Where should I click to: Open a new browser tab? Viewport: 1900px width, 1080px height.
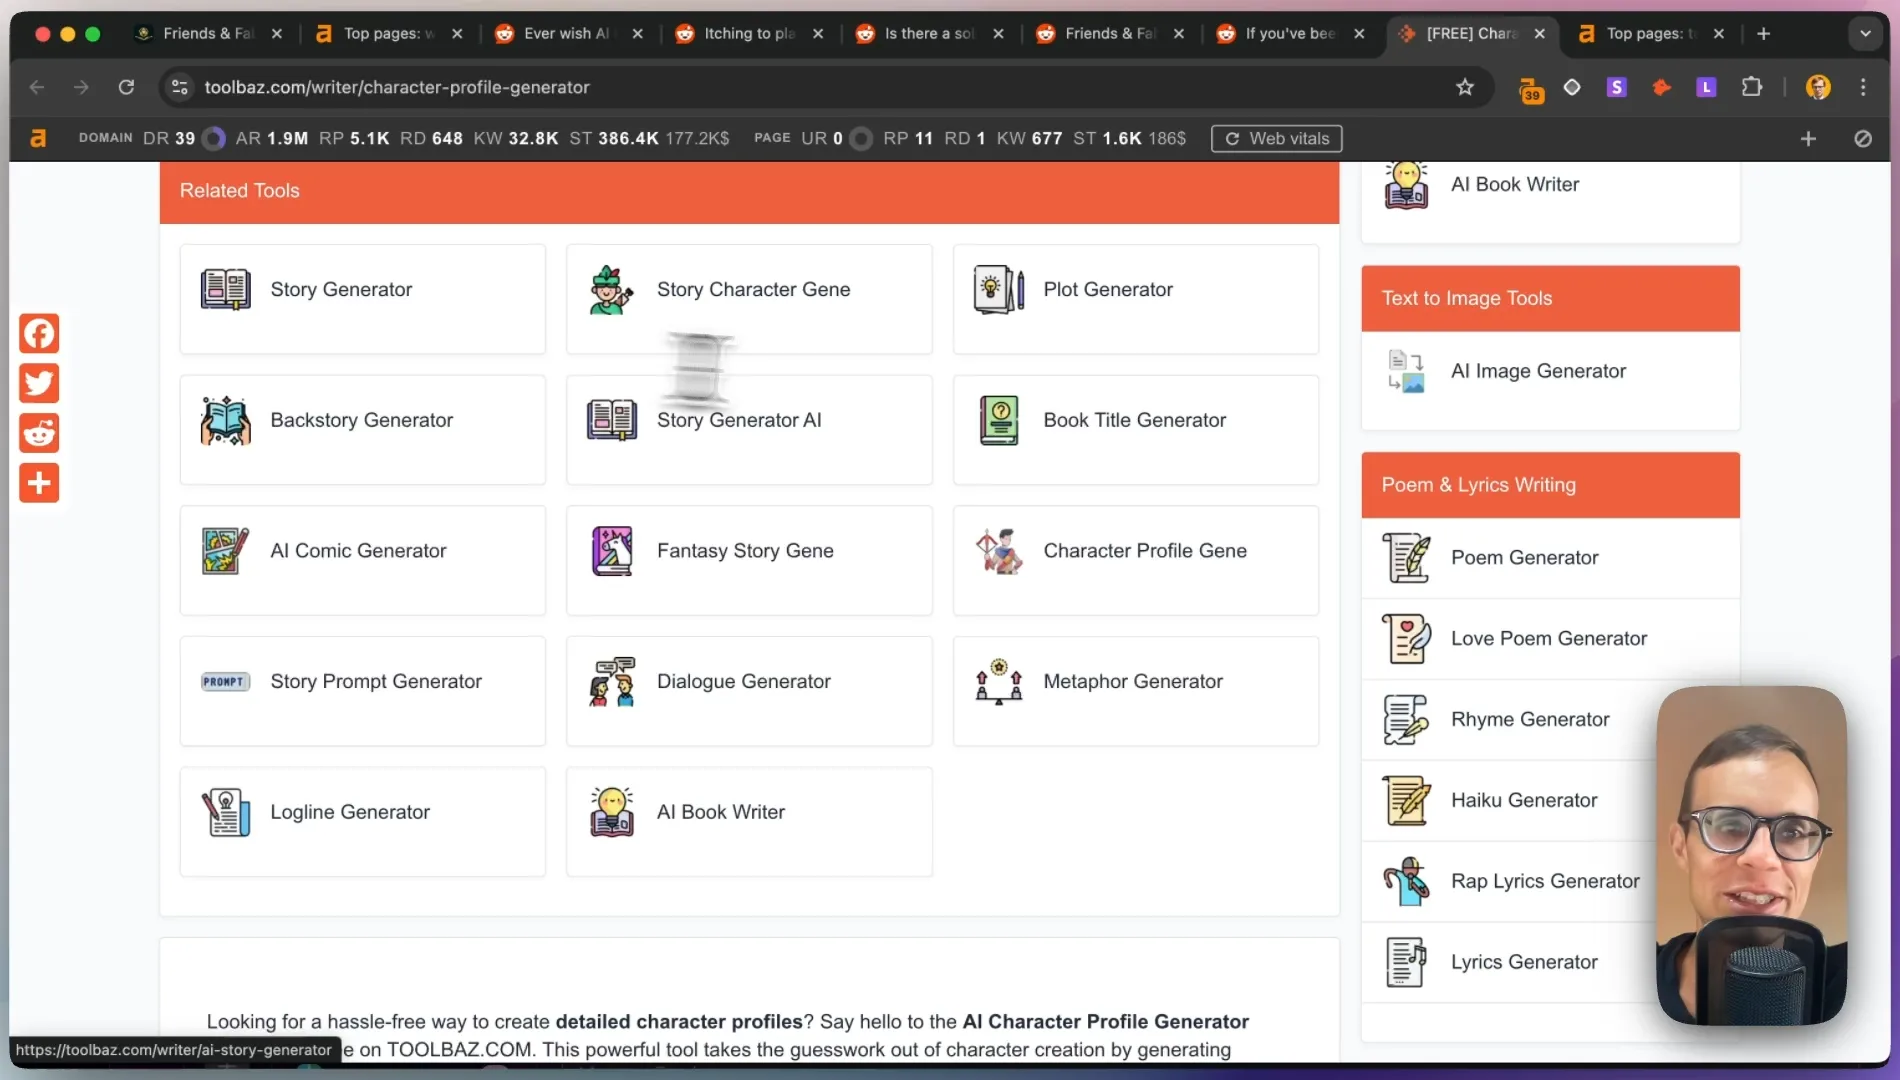click(1763, 33)
